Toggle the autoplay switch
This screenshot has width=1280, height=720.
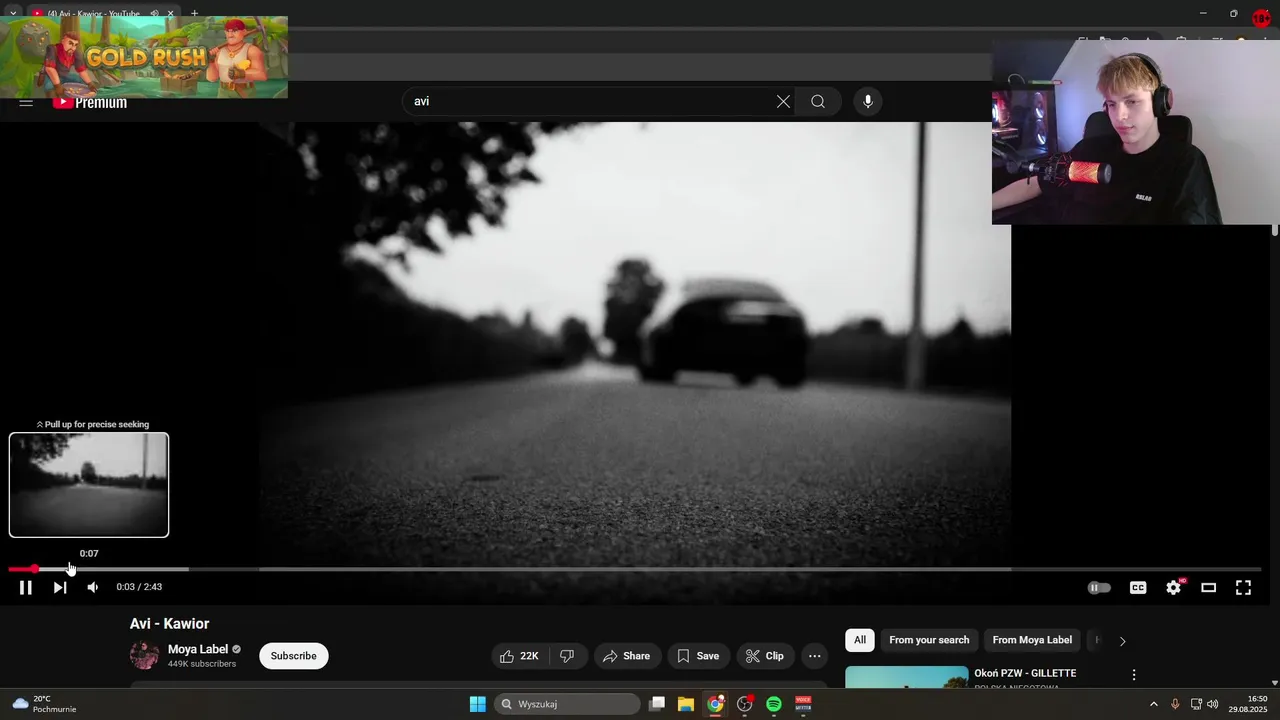click(x=1099, y=588)
